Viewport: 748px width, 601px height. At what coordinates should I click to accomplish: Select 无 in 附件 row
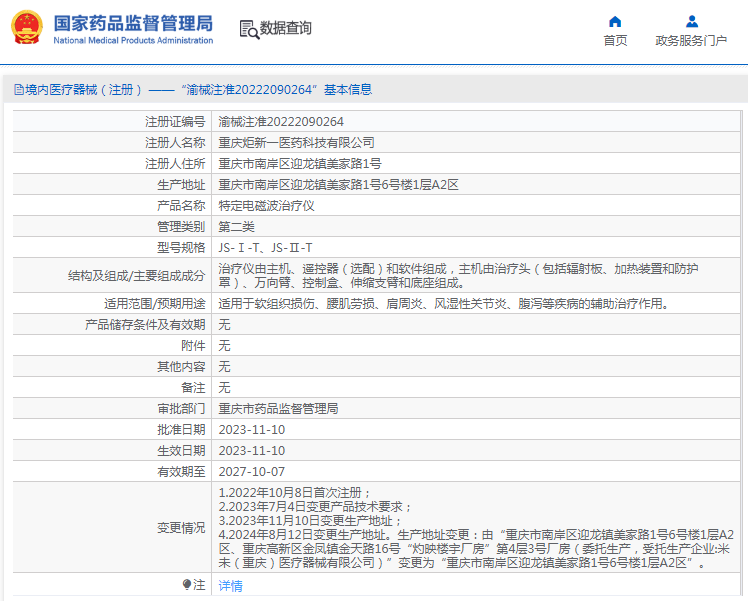tap(224, 346)
